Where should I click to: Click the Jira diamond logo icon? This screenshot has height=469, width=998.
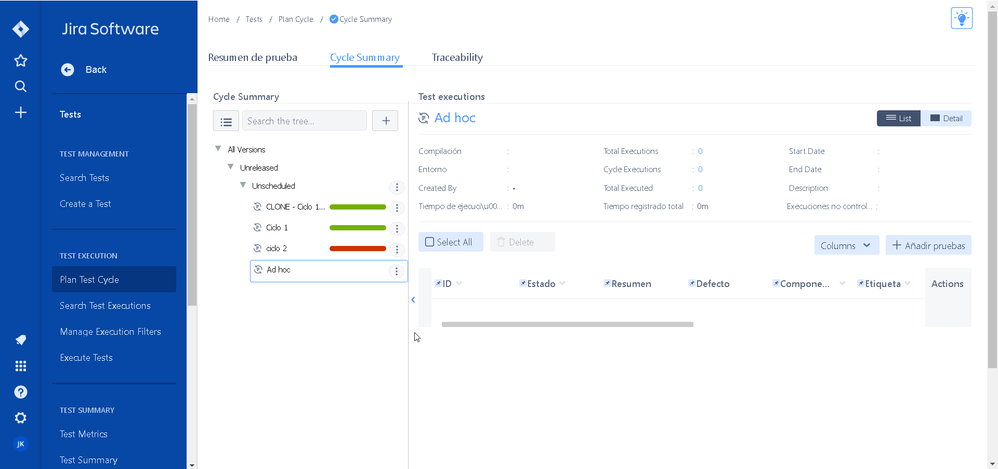click(20, 29)
